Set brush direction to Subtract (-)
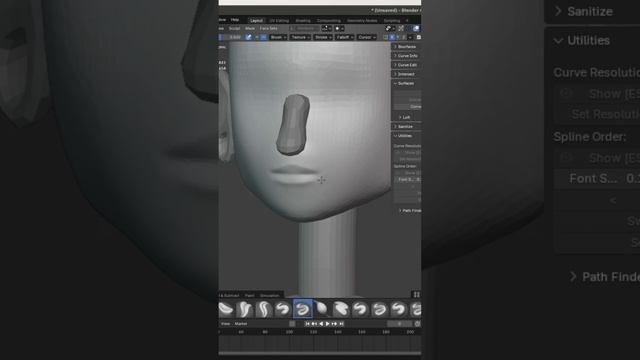 [264, 37]
